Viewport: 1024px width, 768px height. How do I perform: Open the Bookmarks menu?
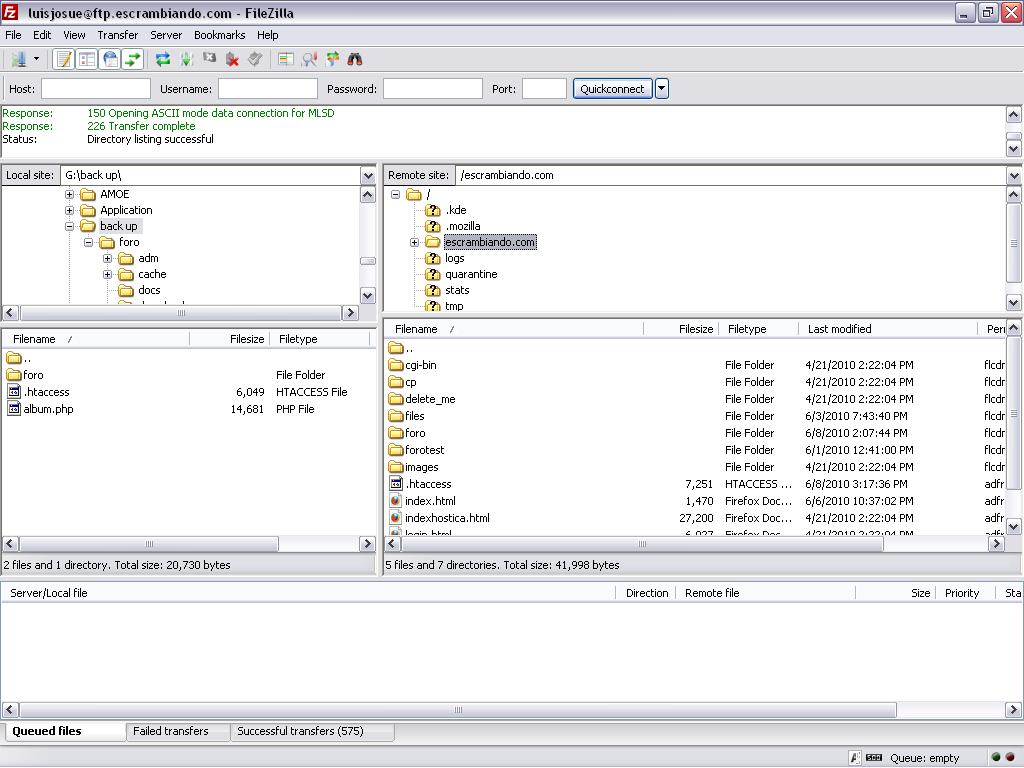point(219,35)
